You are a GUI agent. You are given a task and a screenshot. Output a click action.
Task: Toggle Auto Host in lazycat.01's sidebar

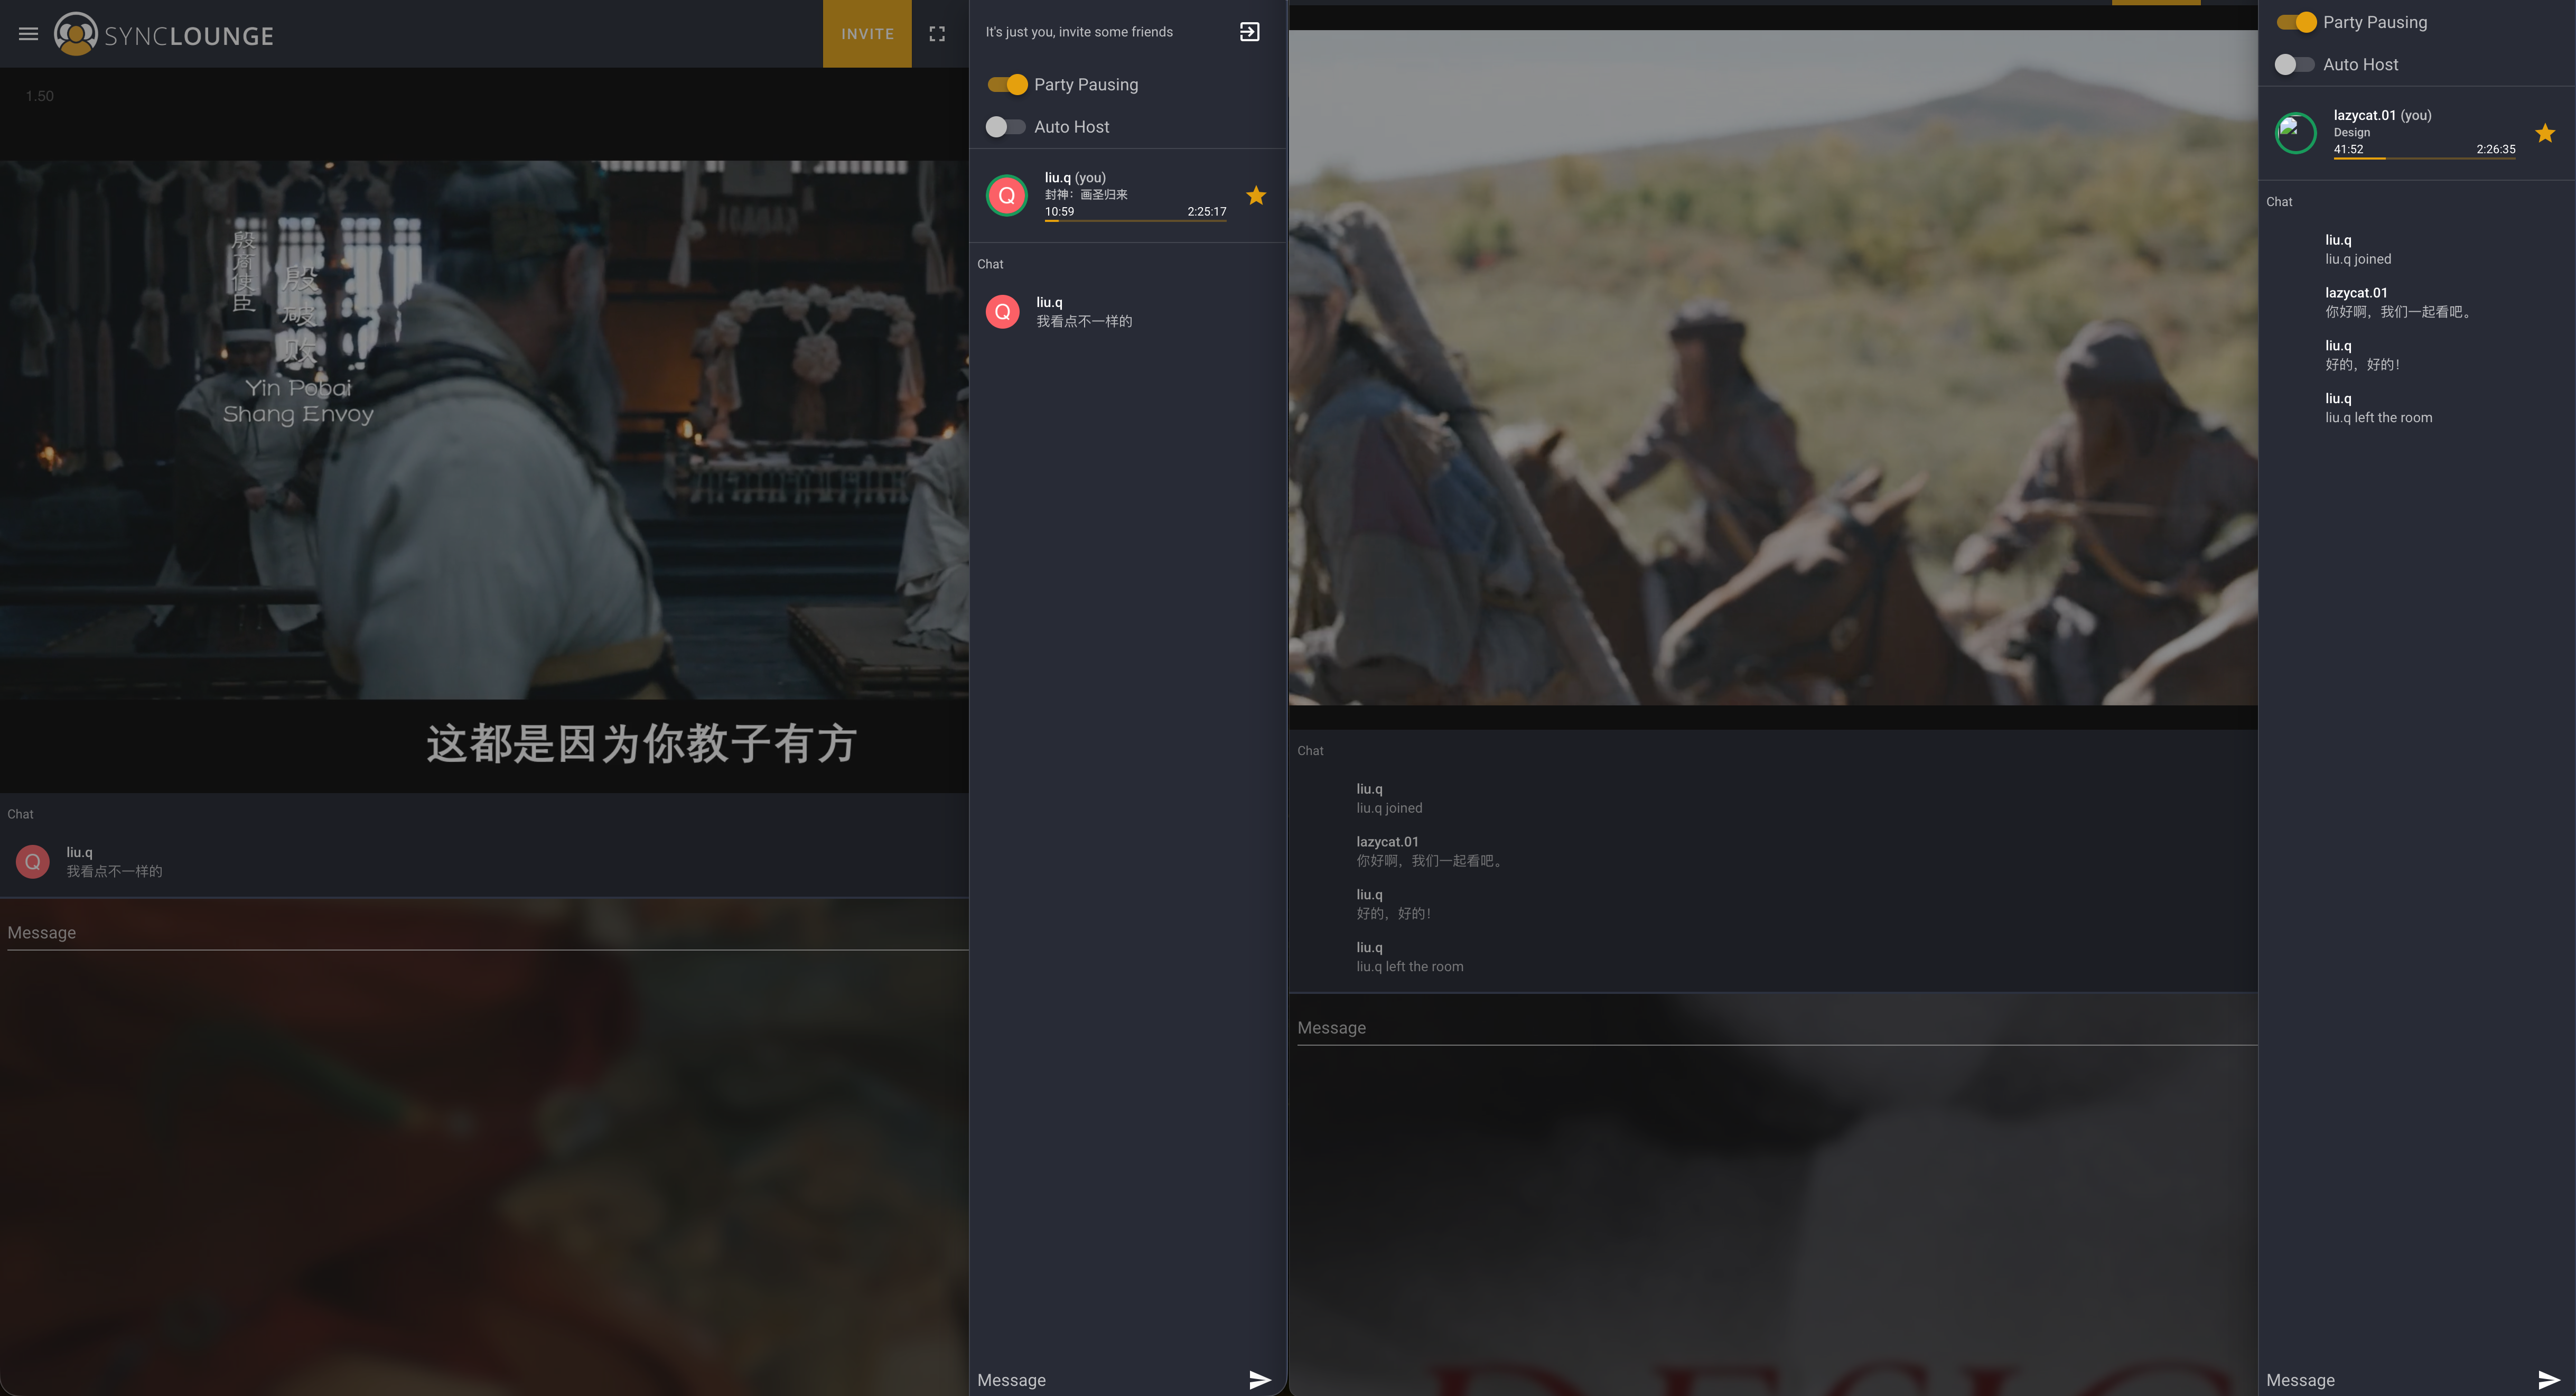click(2294, 65)
